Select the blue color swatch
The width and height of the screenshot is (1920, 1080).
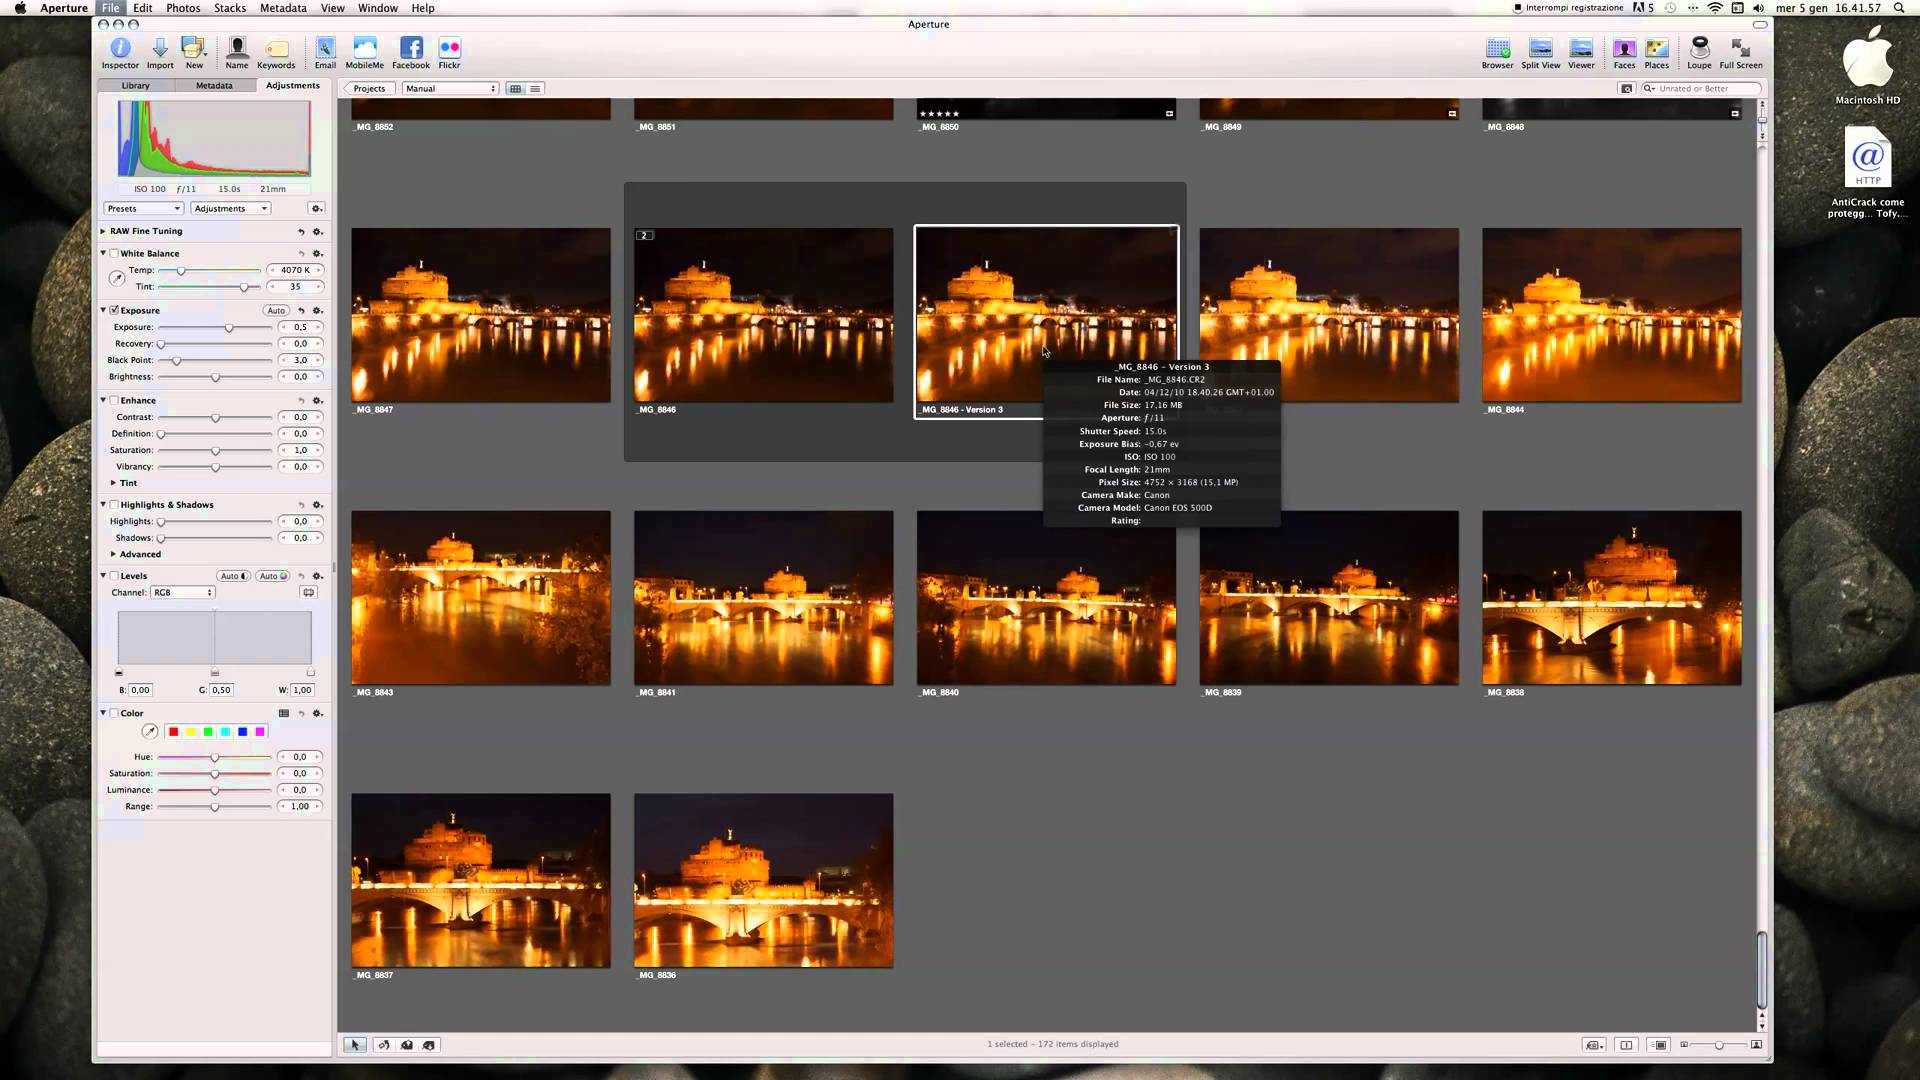[242, 732]
